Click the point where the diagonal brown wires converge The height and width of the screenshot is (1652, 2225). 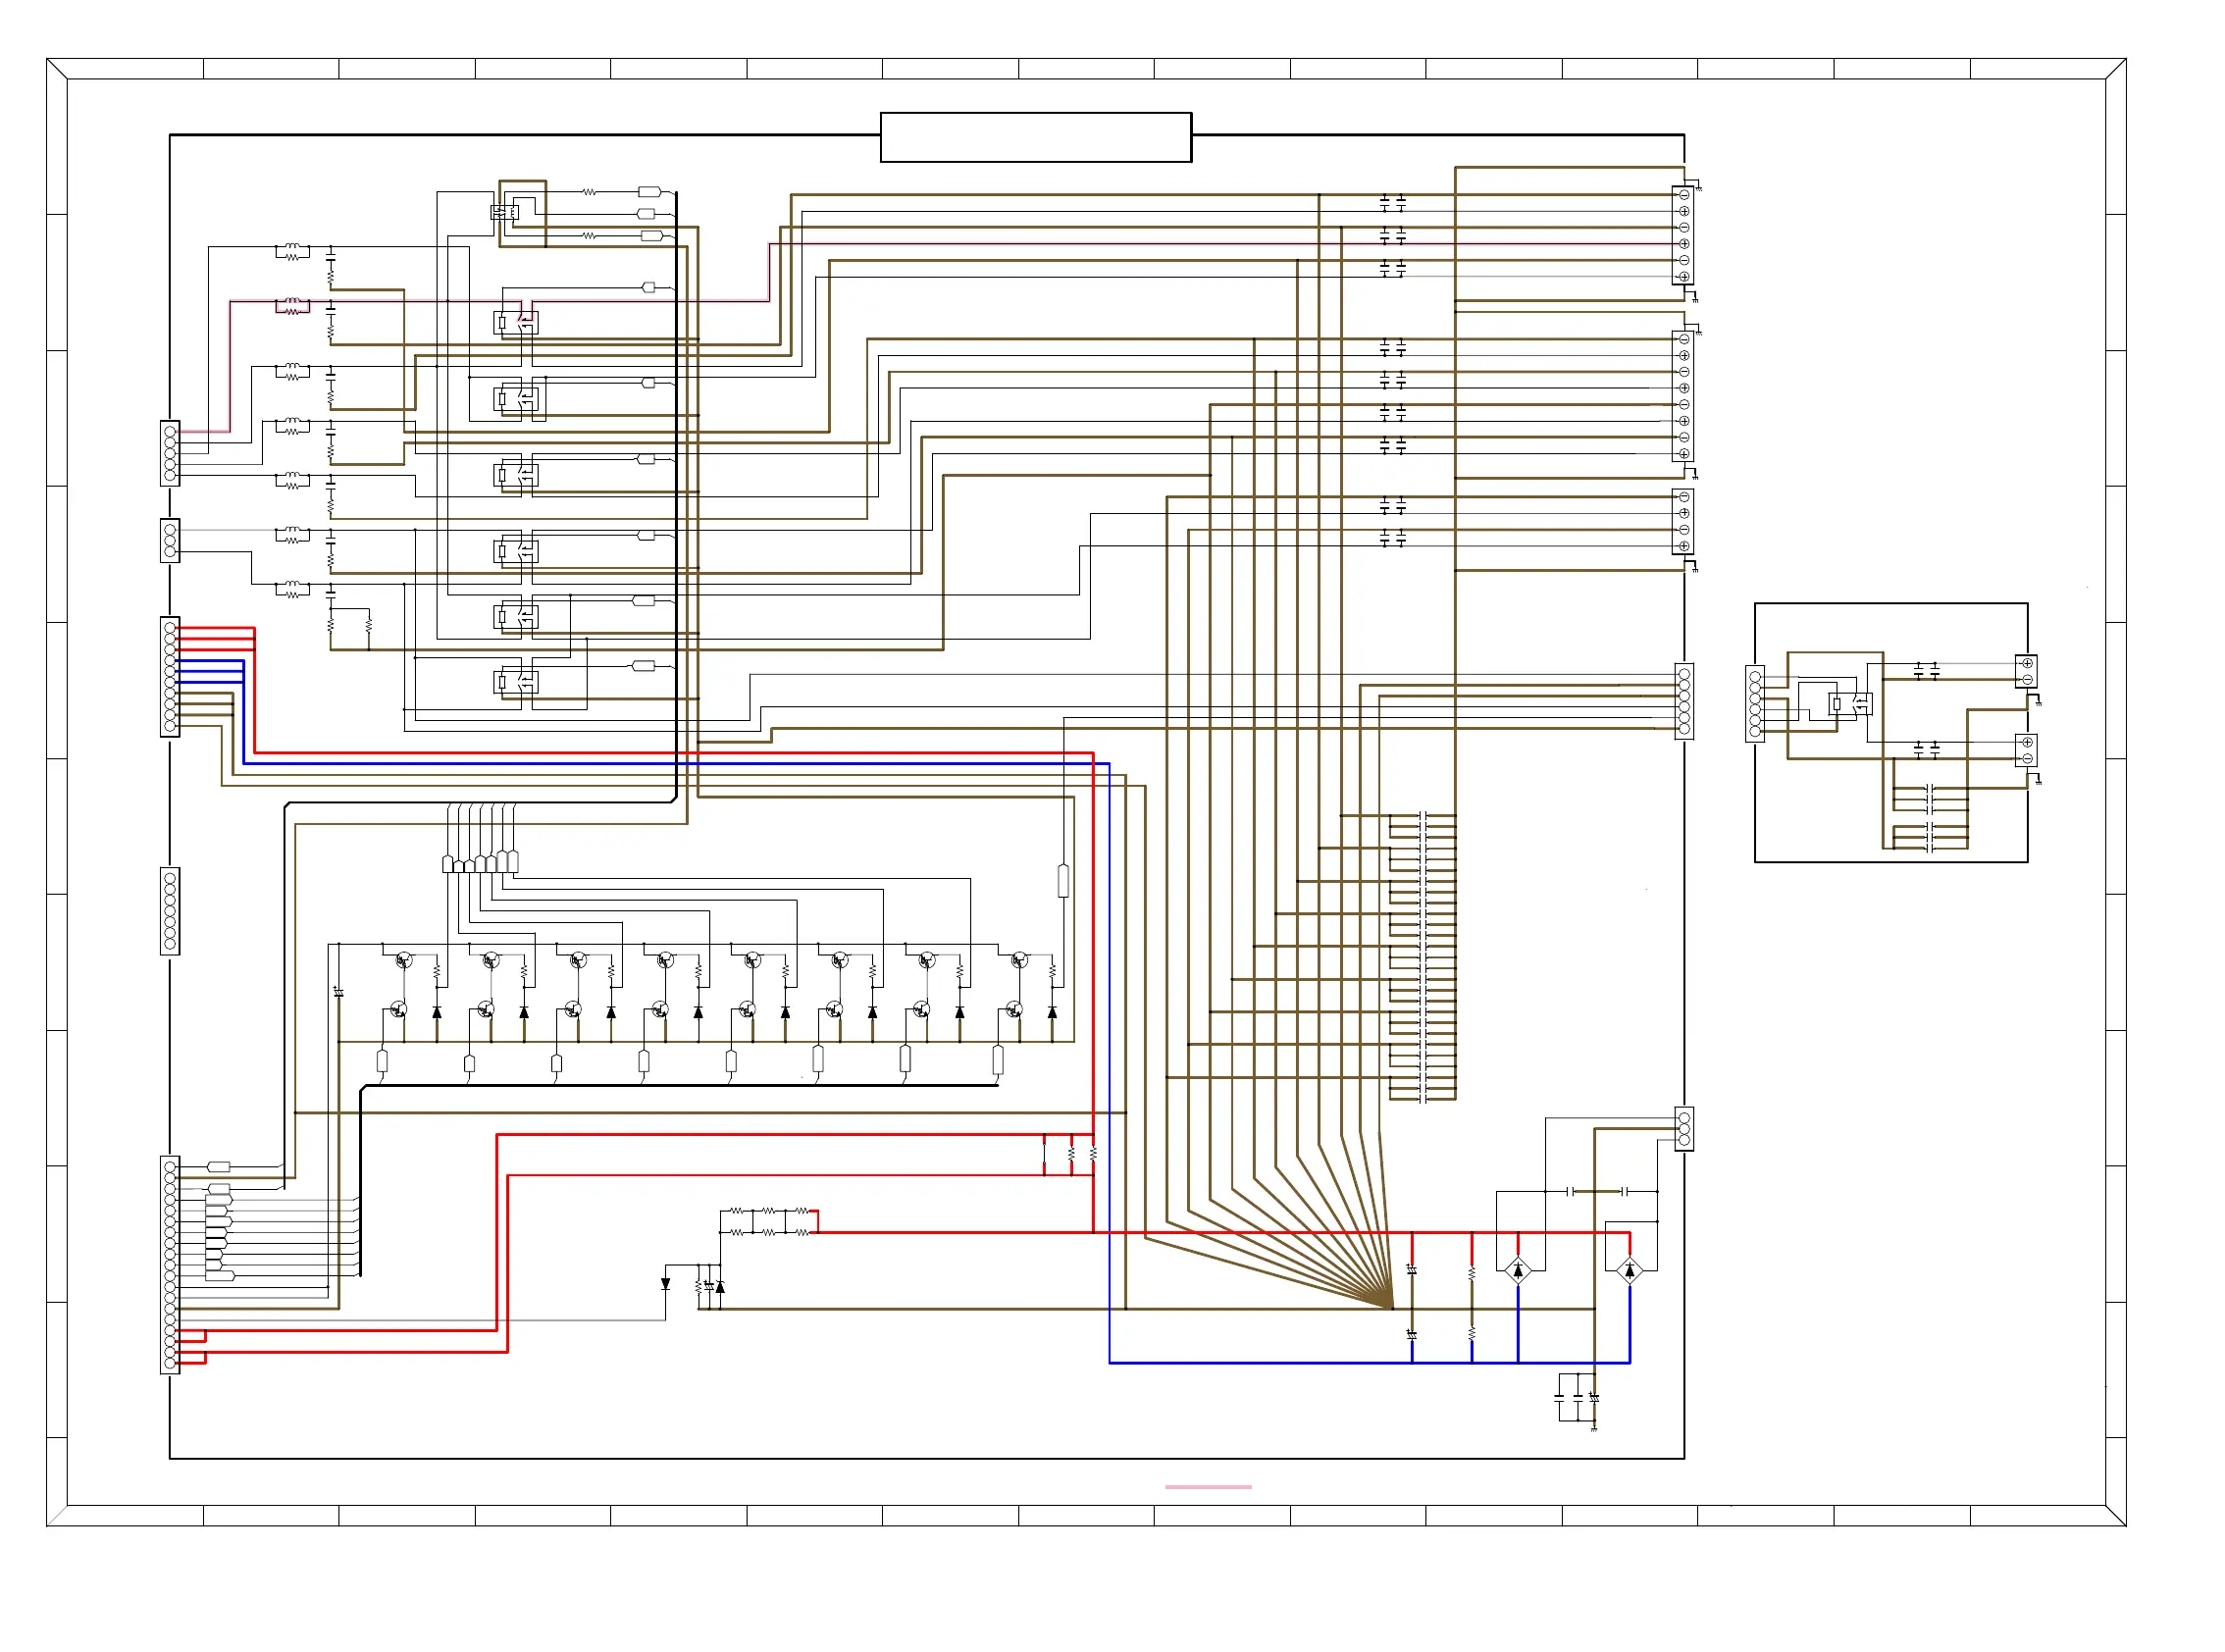[1391, 1307]
